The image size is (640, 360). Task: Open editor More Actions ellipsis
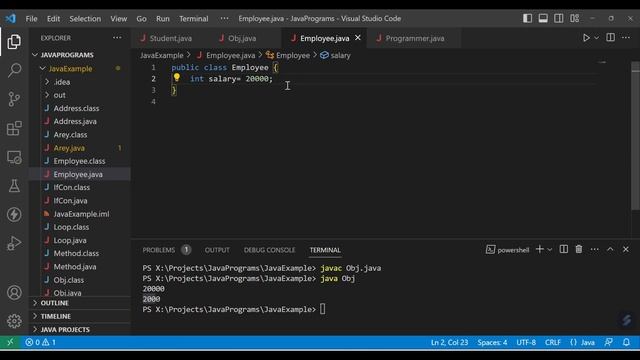pos(626,38)
